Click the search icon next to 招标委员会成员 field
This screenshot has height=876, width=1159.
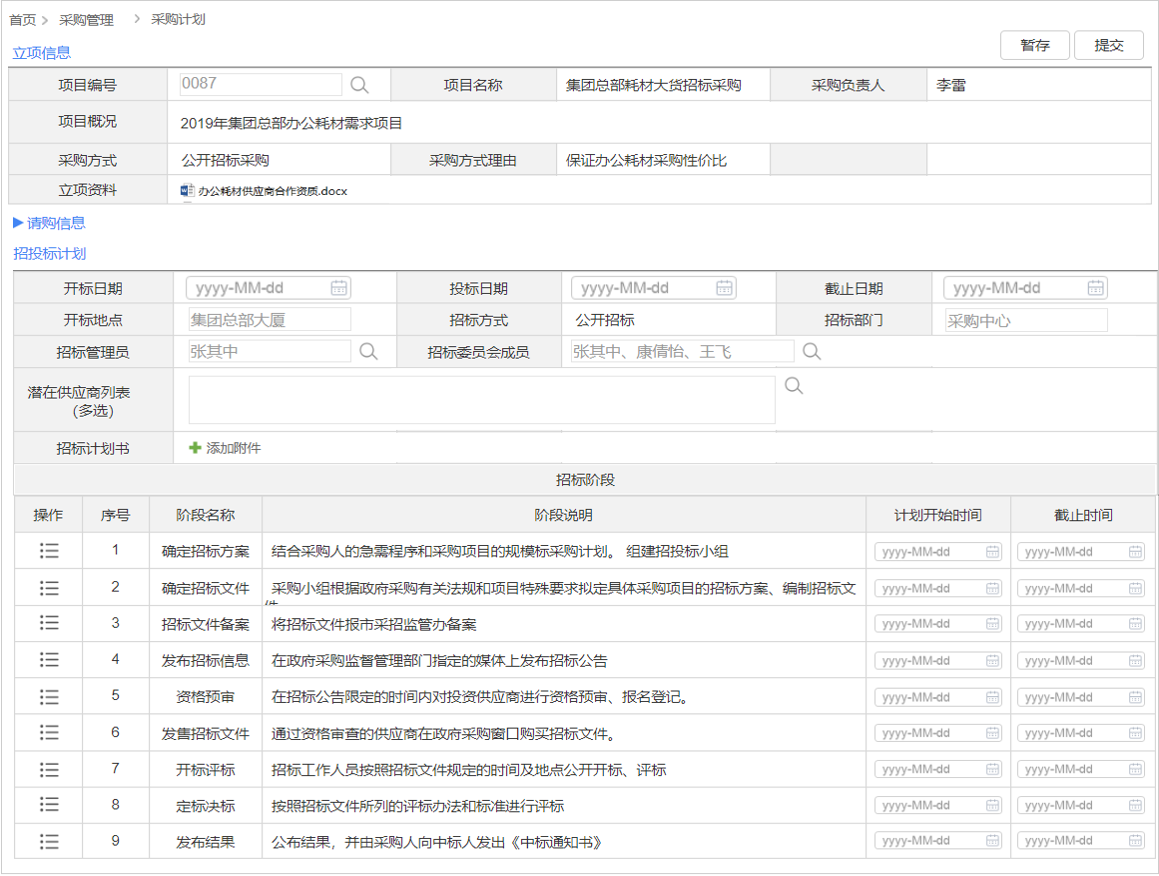(812, 352)
